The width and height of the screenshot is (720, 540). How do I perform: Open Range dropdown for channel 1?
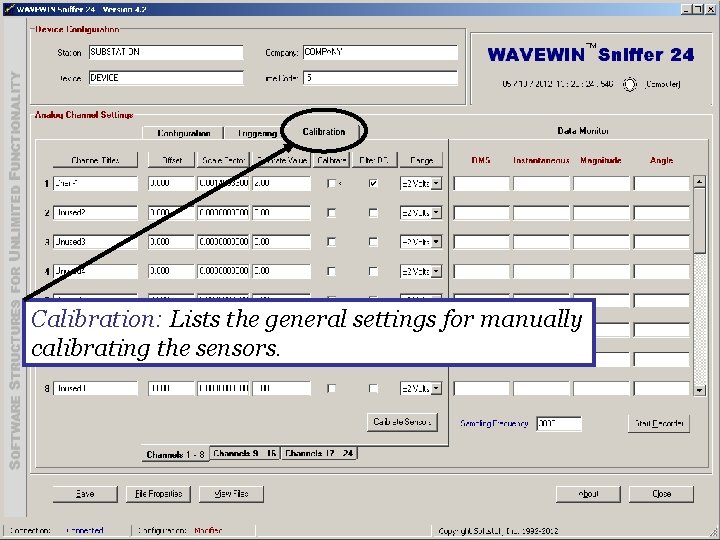(436, 184)
